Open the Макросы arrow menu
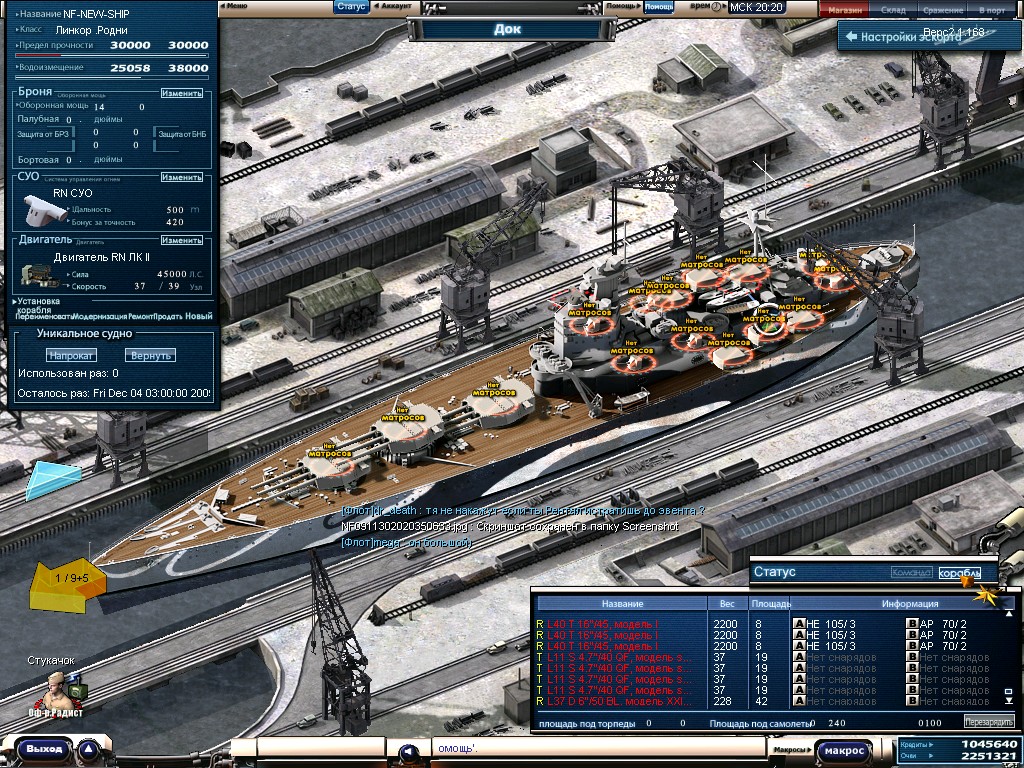1024x768 pixels. pos(792,750)
